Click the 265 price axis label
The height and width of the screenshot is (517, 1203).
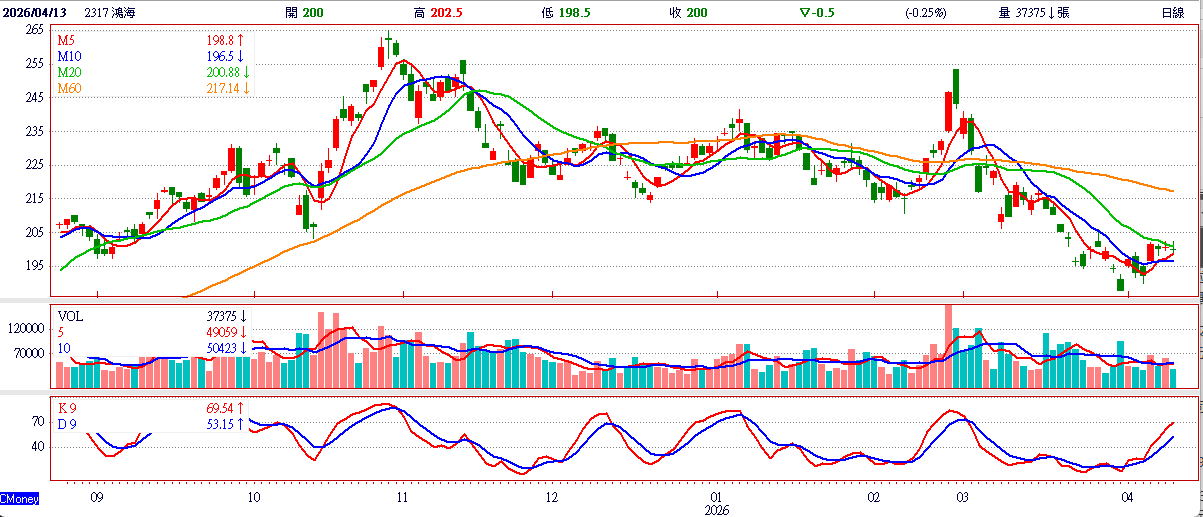pos(34,30)
